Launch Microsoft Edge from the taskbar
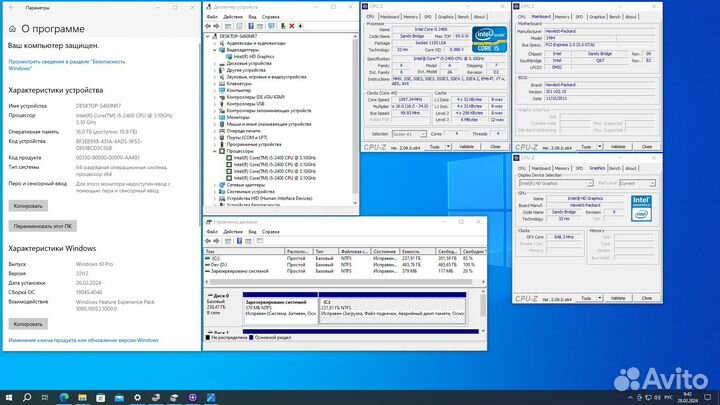Image resolution: width=720 pixels, height=405 pixels. pyautogui.click(x=64, y=397)
